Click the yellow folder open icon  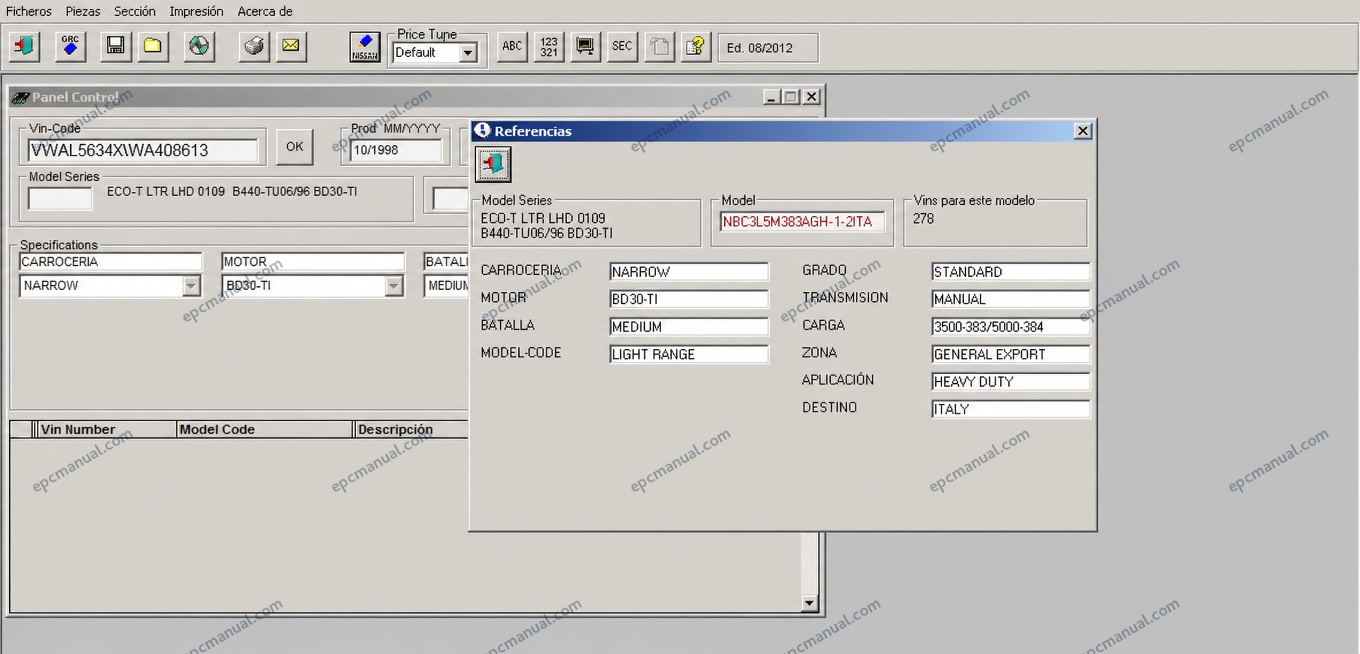[153, 46]
